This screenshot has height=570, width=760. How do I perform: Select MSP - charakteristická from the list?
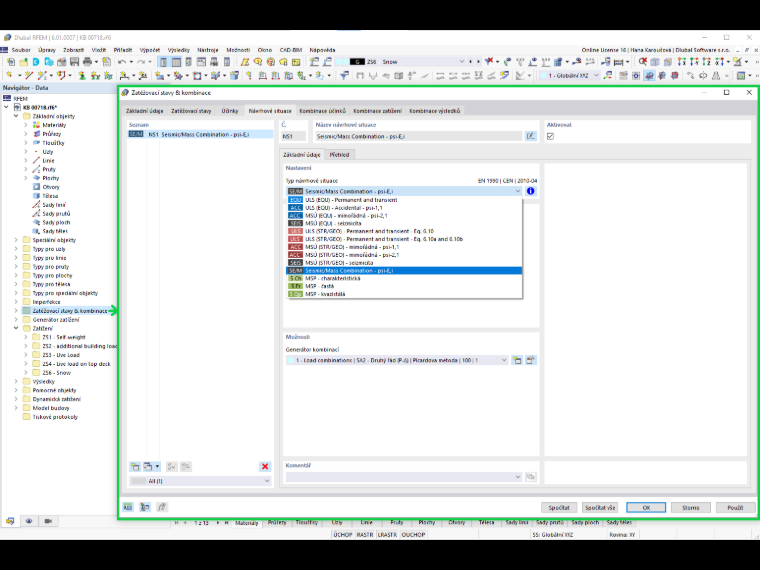404,278
